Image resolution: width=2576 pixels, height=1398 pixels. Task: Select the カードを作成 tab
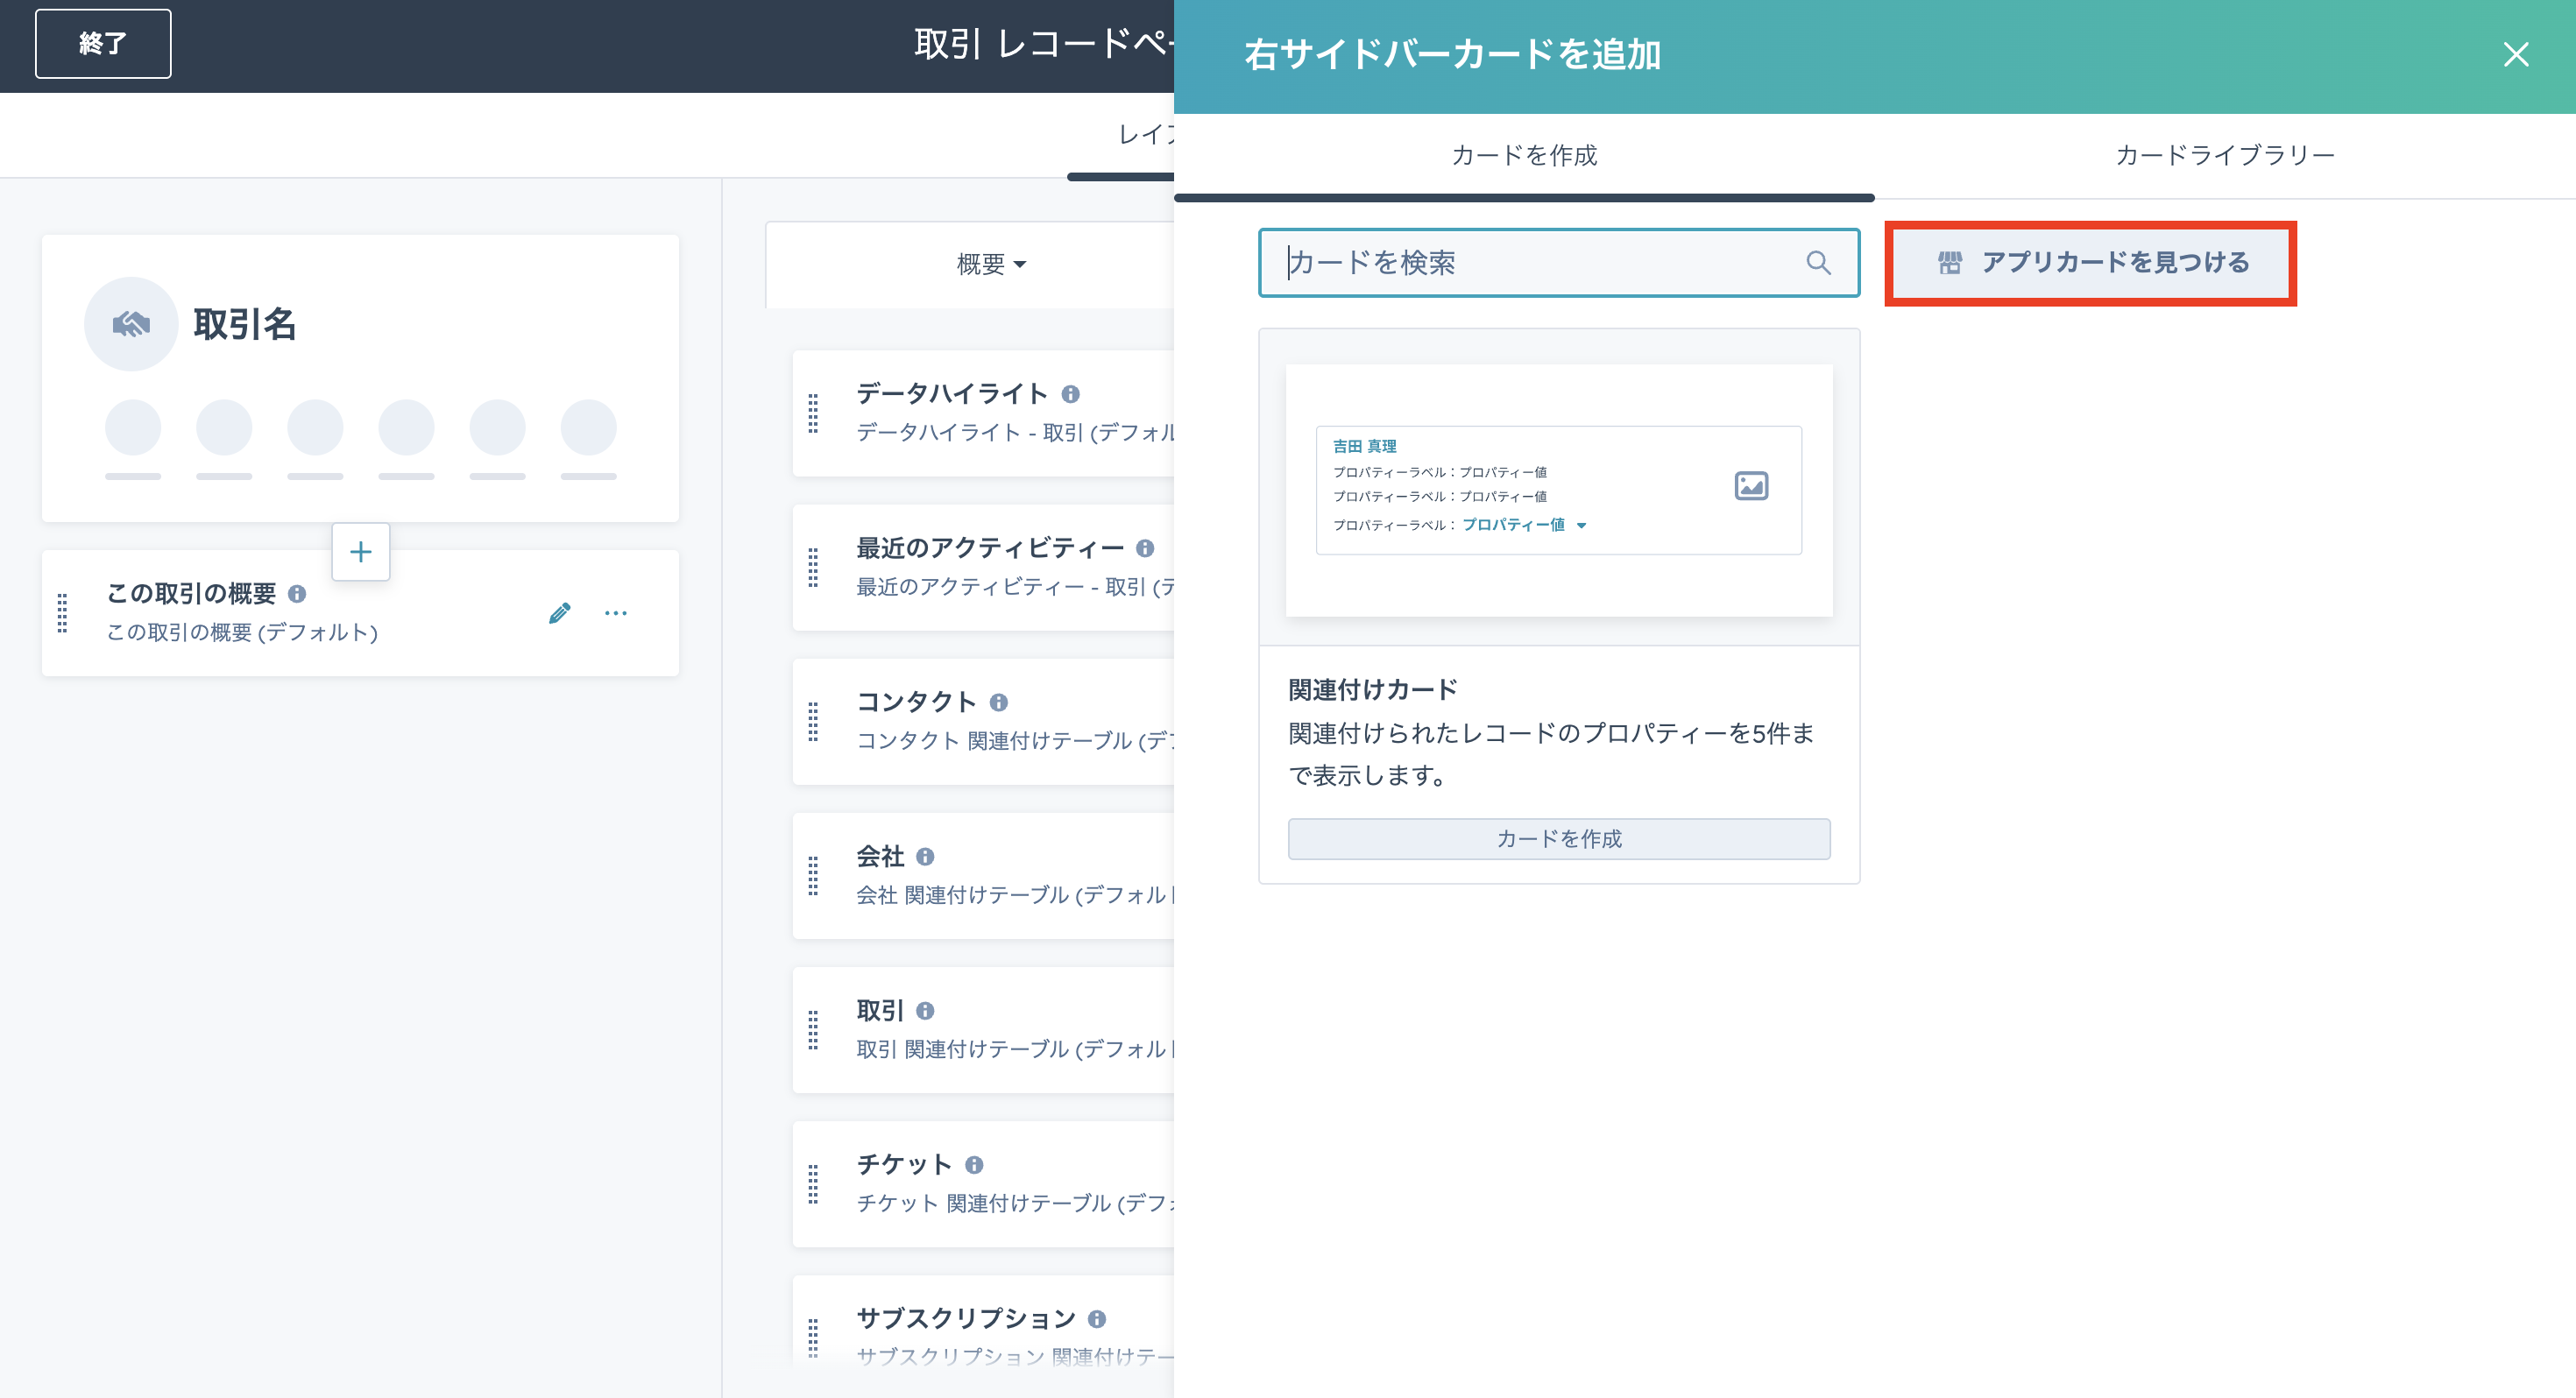point(1524,155)
